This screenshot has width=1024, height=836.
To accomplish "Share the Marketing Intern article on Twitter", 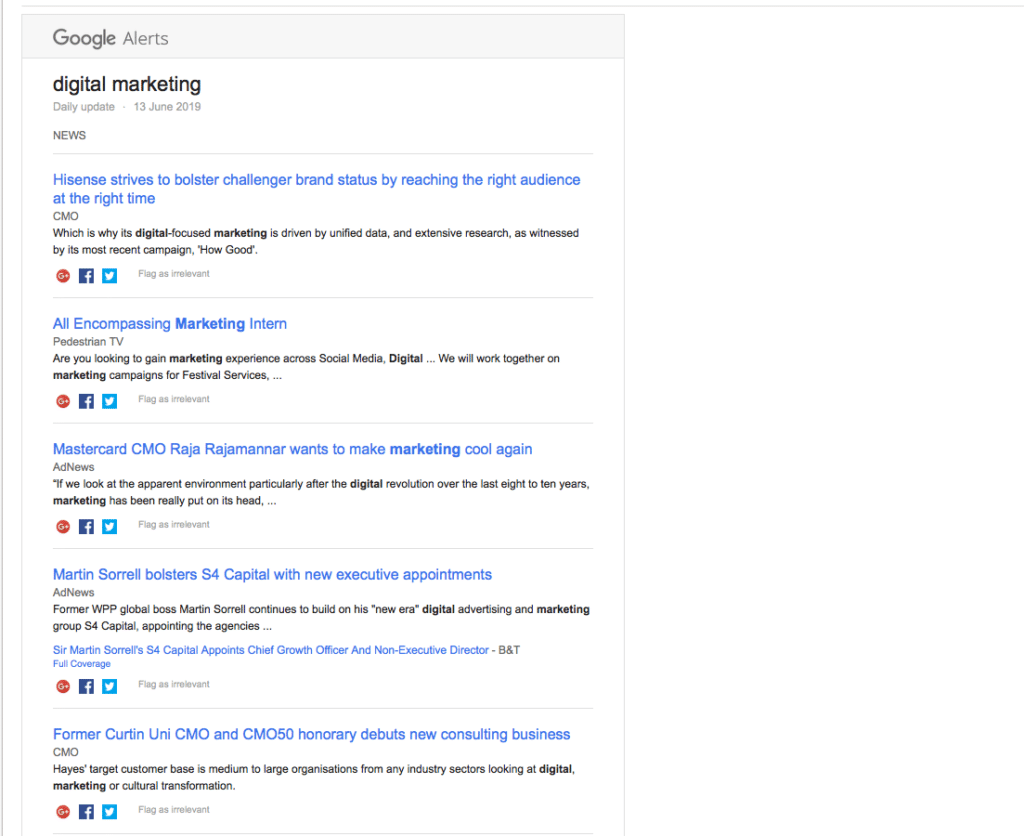I will [x=108, y=400].
